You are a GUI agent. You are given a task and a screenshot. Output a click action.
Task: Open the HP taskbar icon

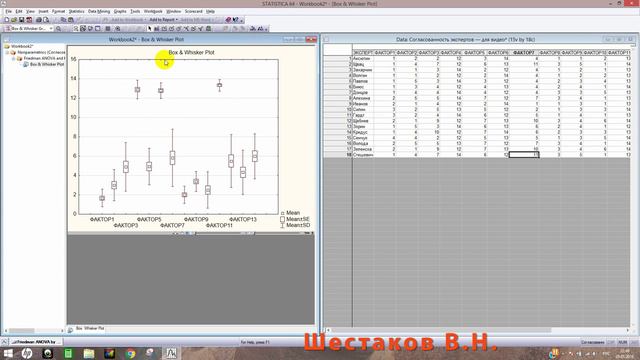pyautogui.click(x=27, y=353)
